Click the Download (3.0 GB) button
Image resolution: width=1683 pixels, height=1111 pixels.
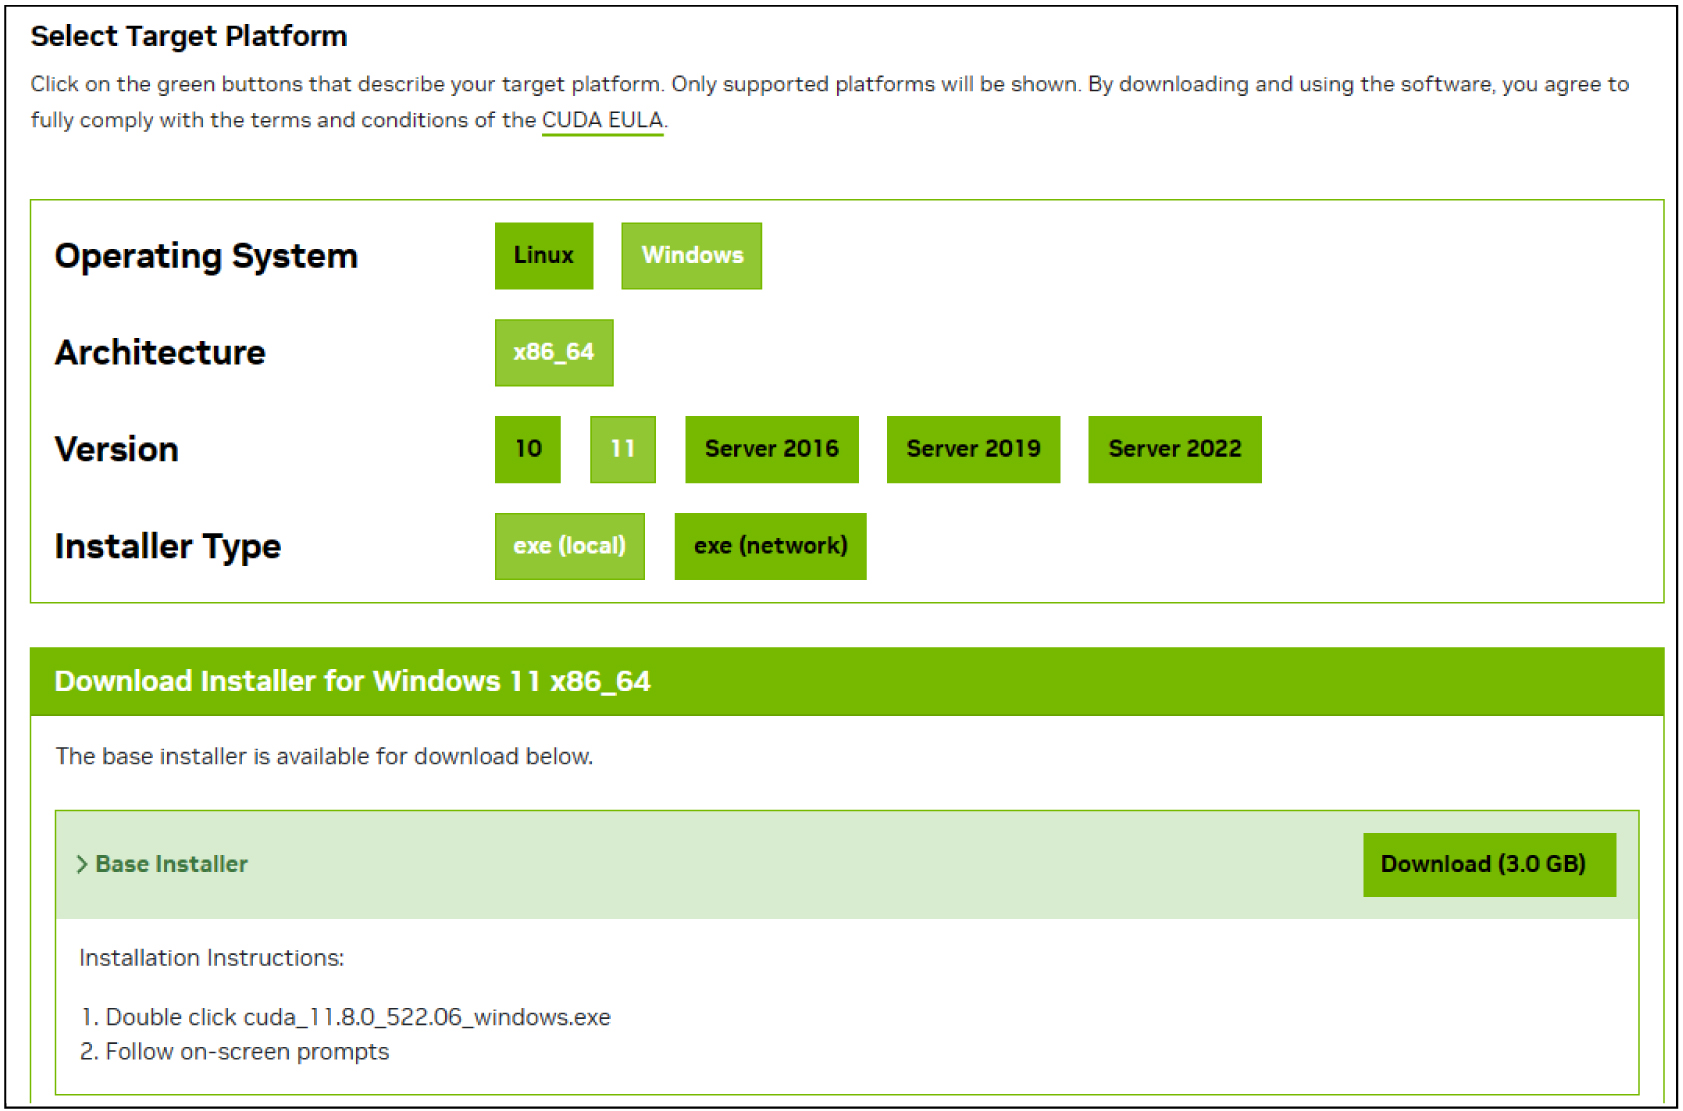point(1489,865)
